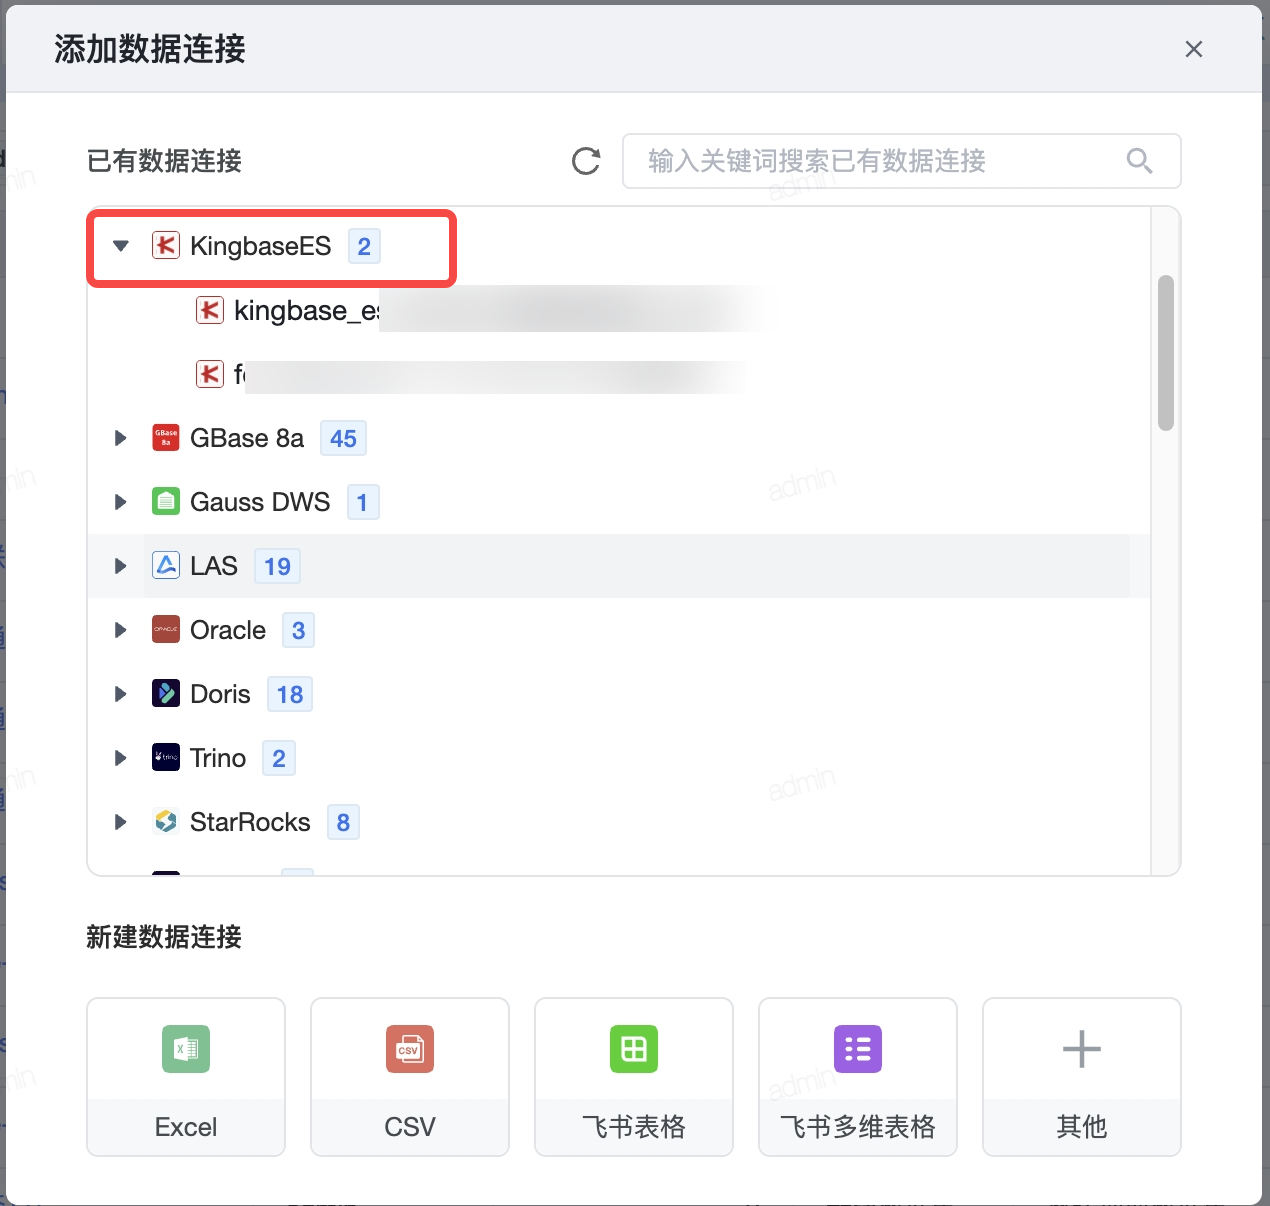This screenshot has height=1206, width=1270.
Task: Focus the 输入关键词搜索已有数据连接 search field
Action: pyautogui.click(x=901, y=161)
